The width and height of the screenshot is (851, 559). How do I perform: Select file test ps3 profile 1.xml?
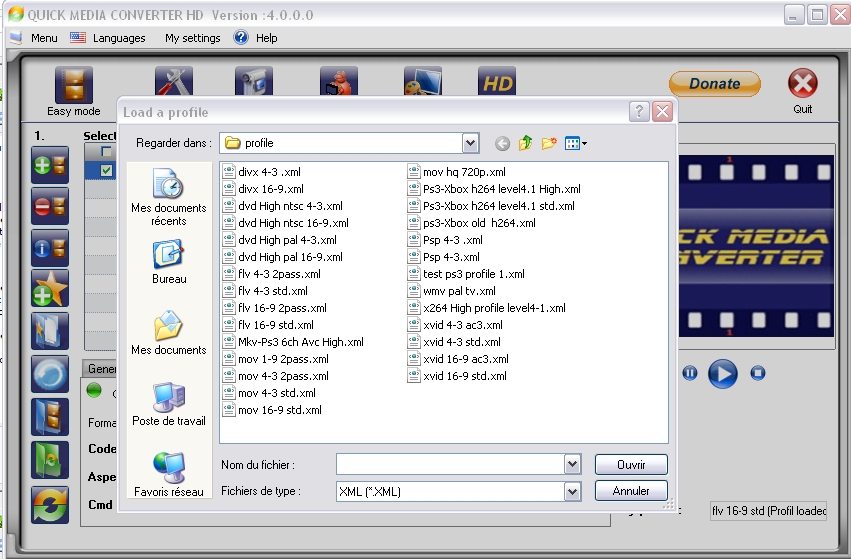tap(467, 274)
